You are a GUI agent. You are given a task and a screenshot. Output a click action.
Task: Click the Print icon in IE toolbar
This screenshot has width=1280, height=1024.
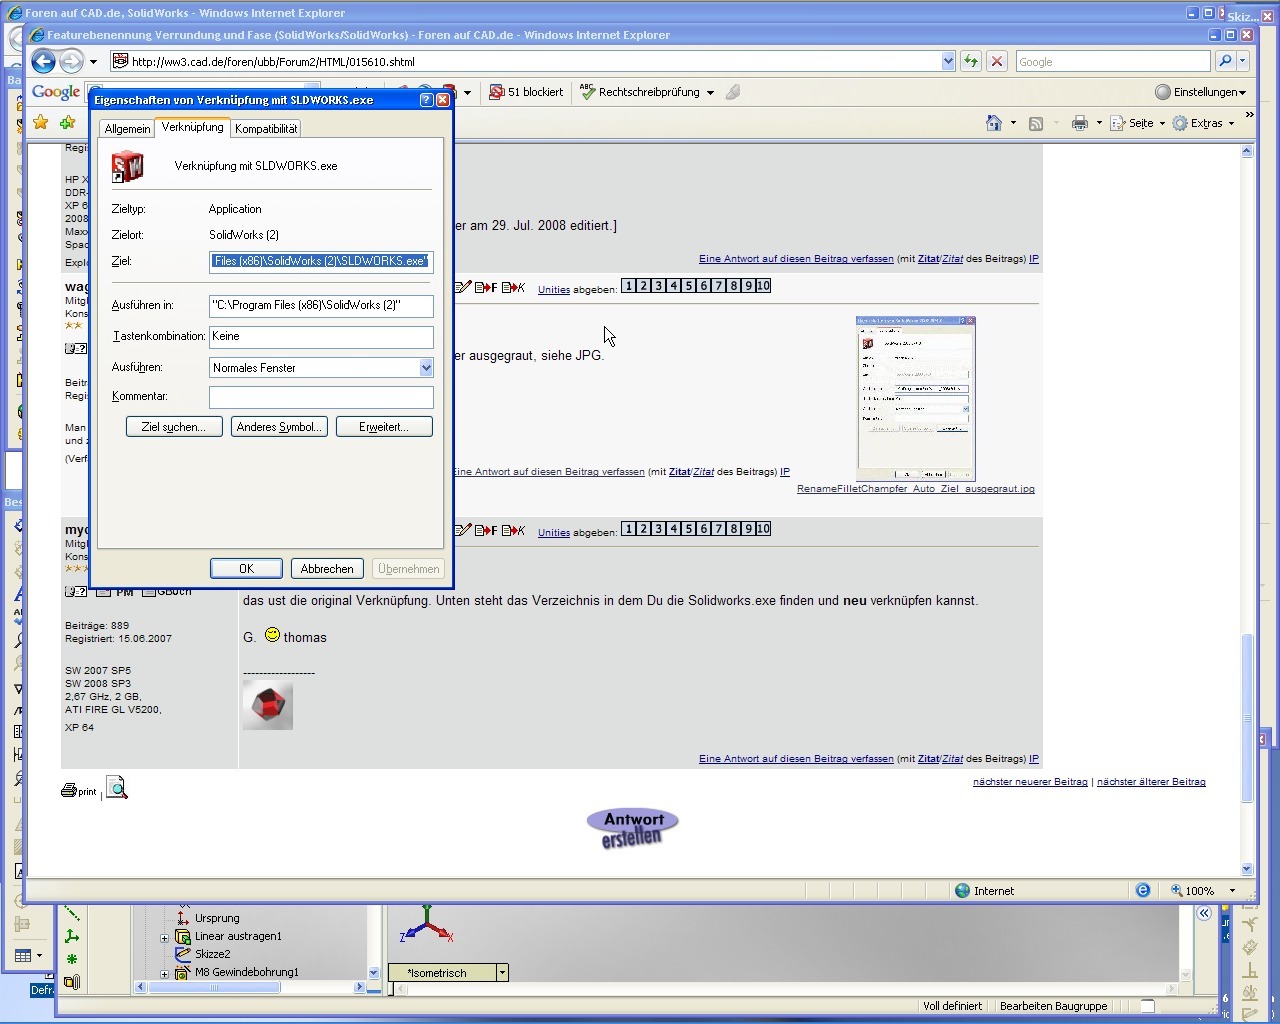[1080, 123]
